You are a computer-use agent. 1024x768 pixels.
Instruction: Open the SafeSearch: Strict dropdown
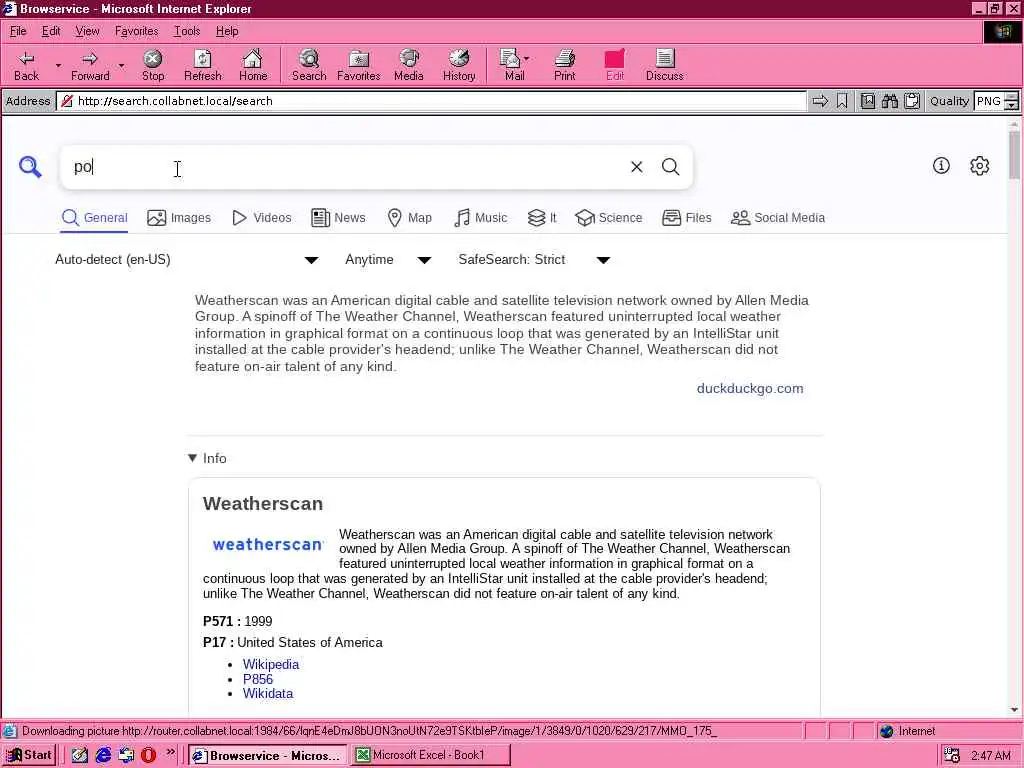(x=534, y=260)
